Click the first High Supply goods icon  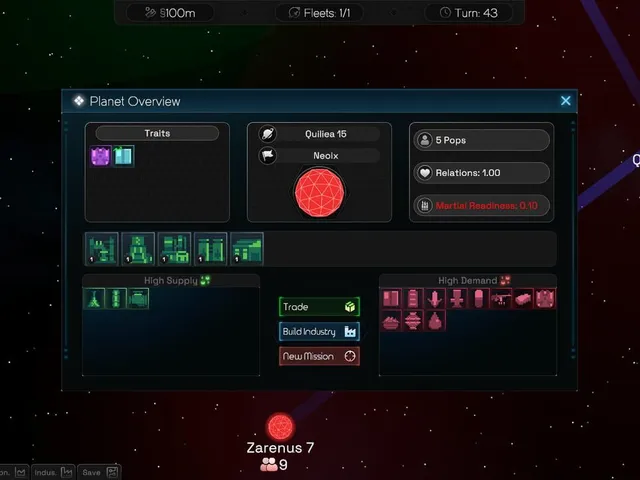94,298
